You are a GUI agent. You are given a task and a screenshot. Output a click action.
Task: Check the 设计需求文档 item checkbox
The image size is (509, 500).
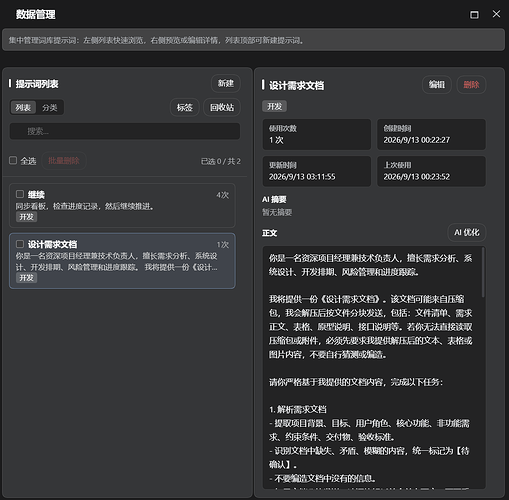(20, 244)
